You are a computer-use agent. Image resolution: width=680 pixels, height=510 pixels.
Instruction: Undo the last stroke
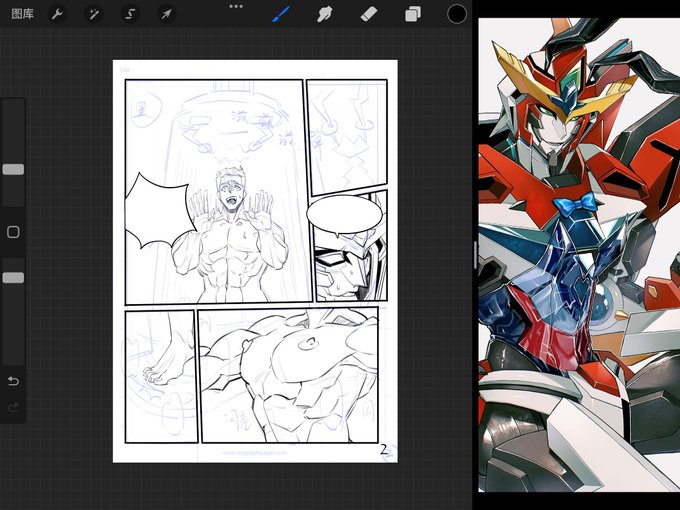pyautogui.click(x=13, y=381)
